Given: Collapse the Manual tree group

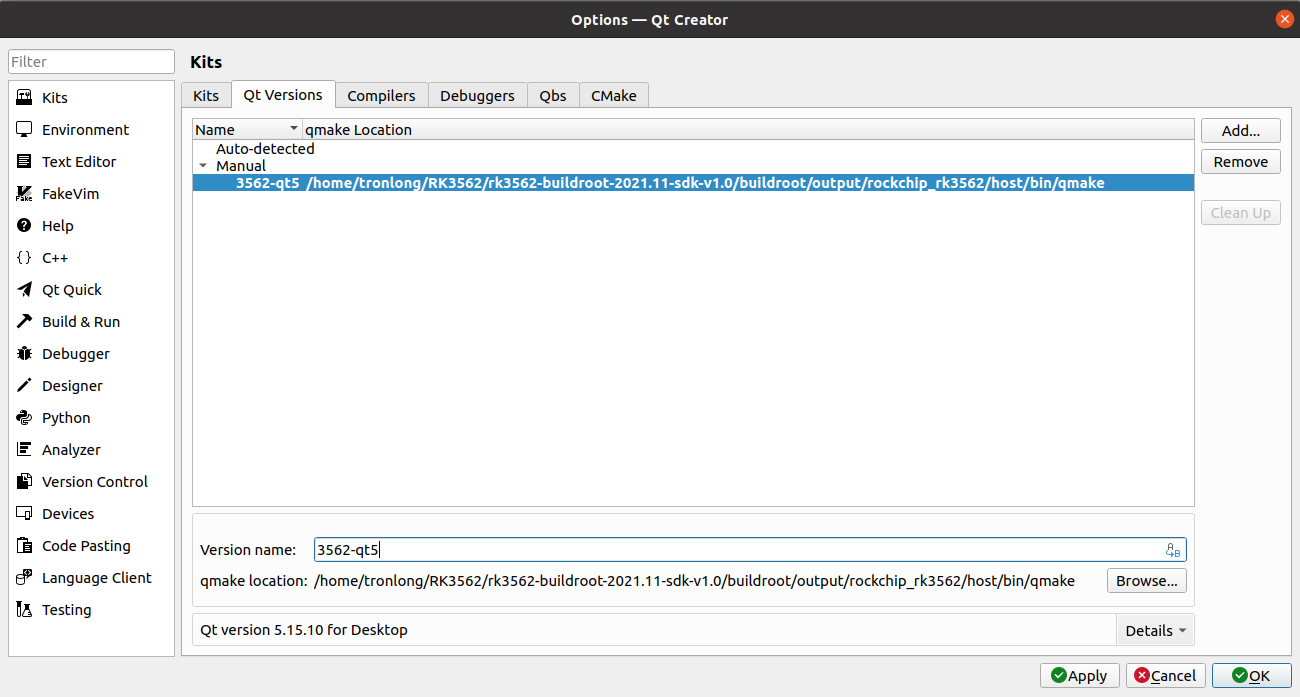Looking at the screenshot, I should [x=203, y=166].
